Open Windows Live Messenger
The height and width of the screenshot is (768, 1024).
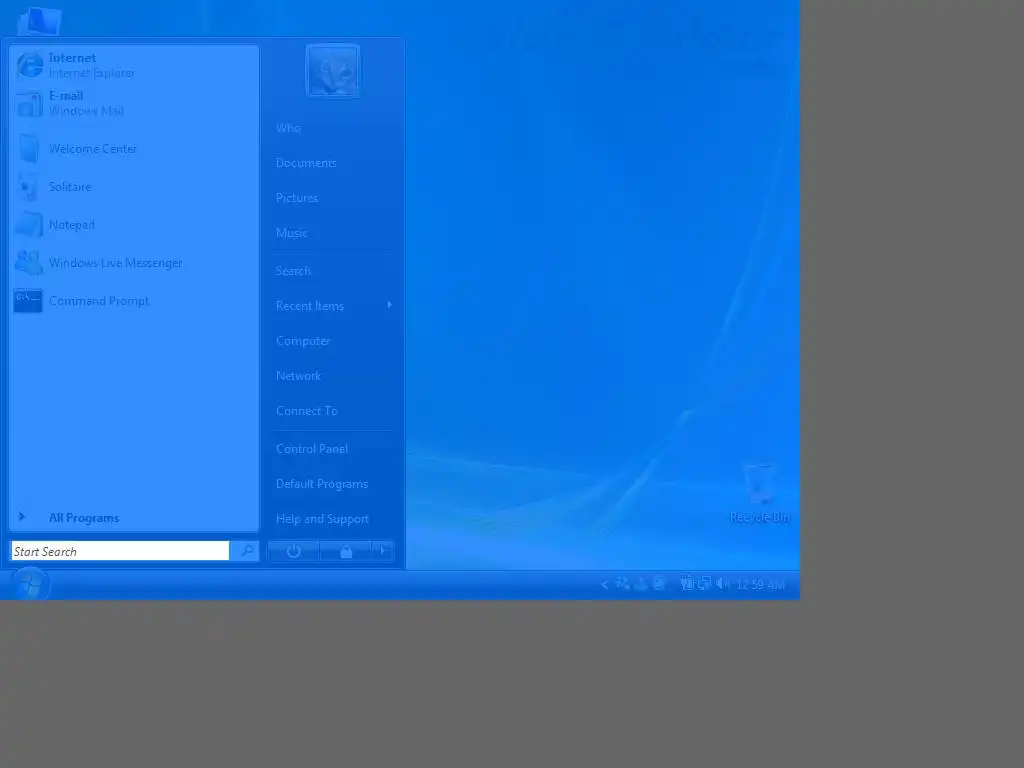tap(134, 263)
